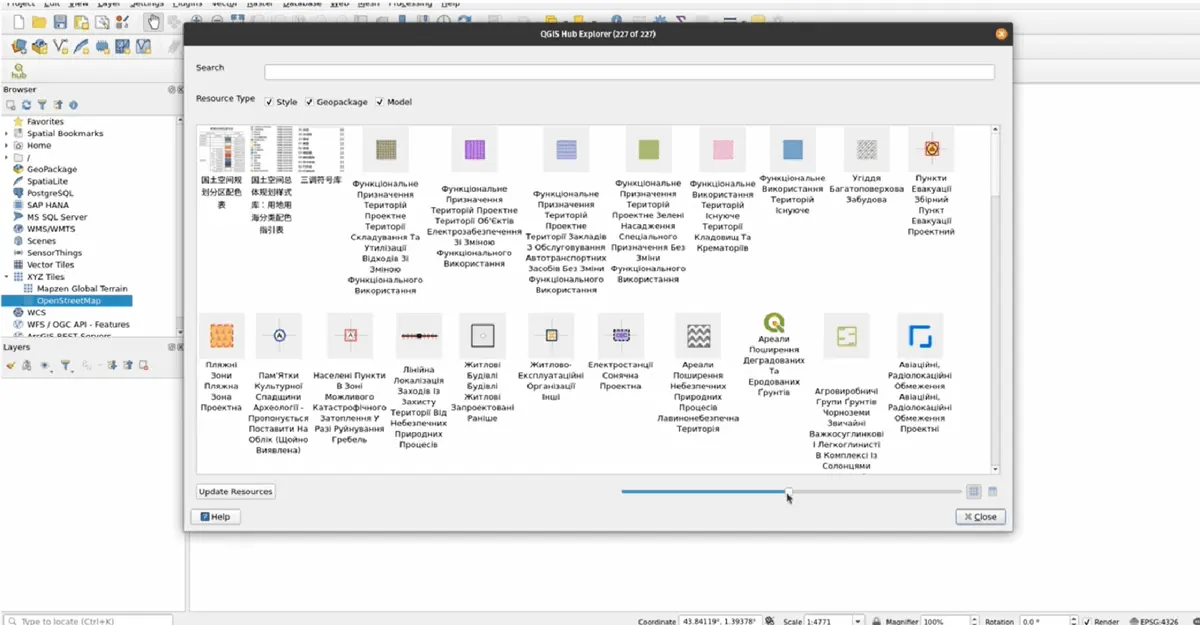Click the New Temporary Scratch Layer icon
Image resolution: width=1200 pixels, height=625 pixels.
102,46
